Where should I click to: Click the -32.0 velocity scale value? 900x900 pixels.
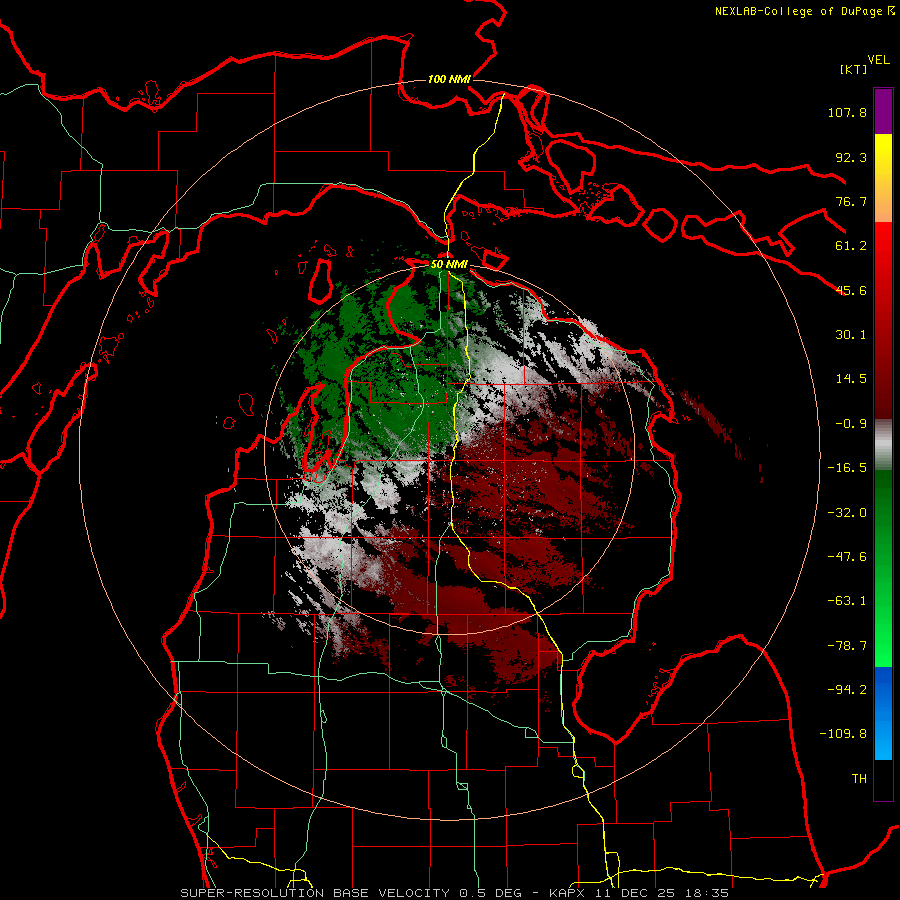click(847, 513)
